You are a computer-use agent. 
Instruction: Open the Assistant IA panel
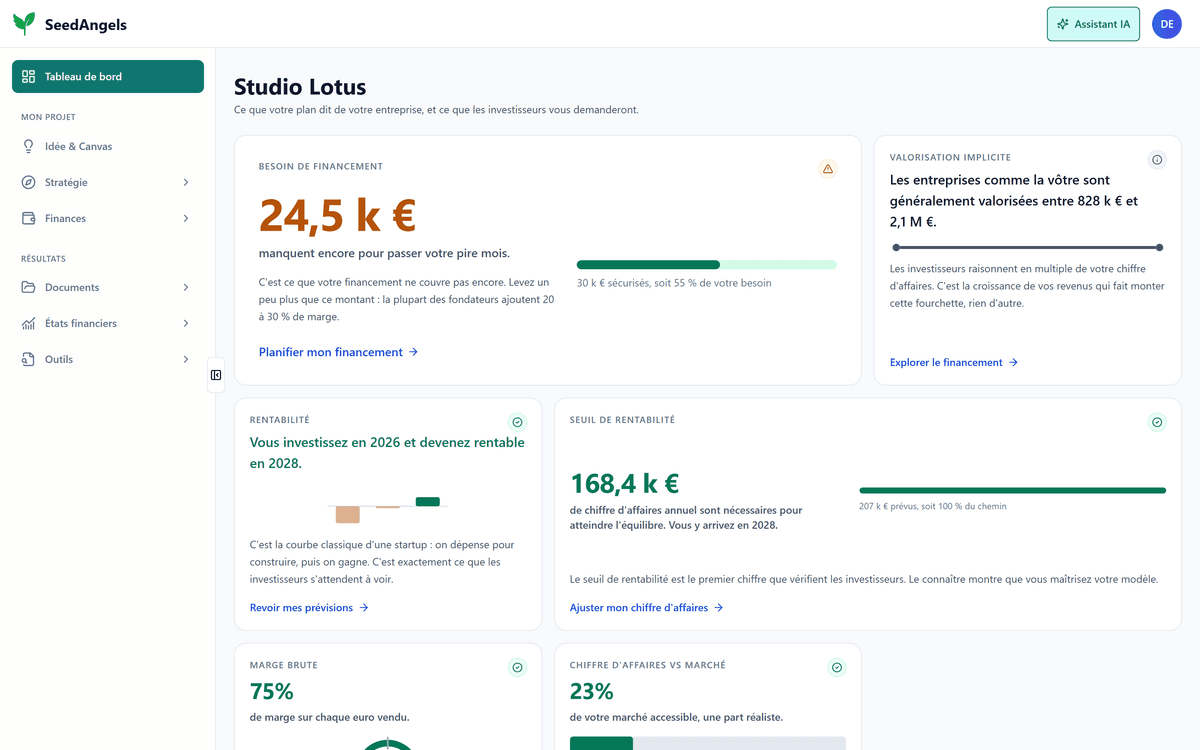pos(1093,24)
